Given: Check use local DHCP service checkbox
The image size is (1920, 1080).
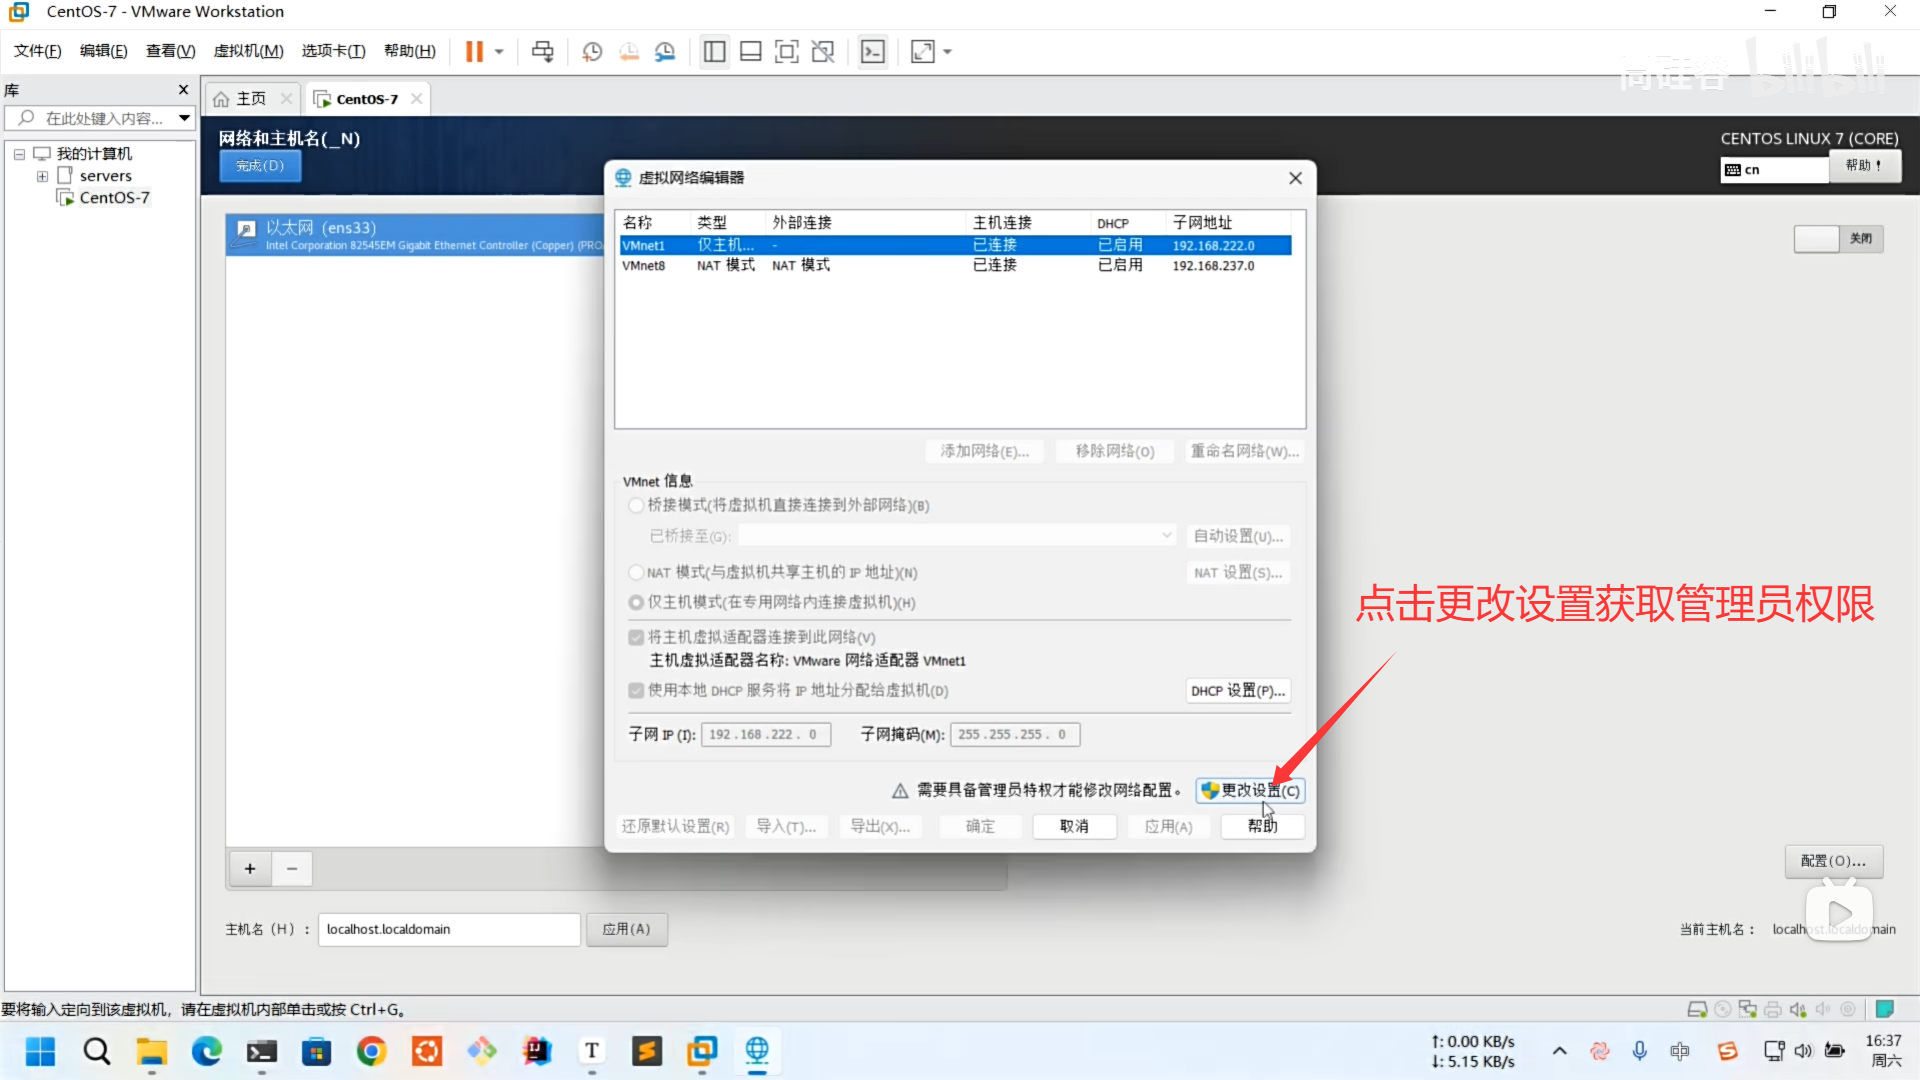Looking at the screenshot, I should [x=636, y=690].
